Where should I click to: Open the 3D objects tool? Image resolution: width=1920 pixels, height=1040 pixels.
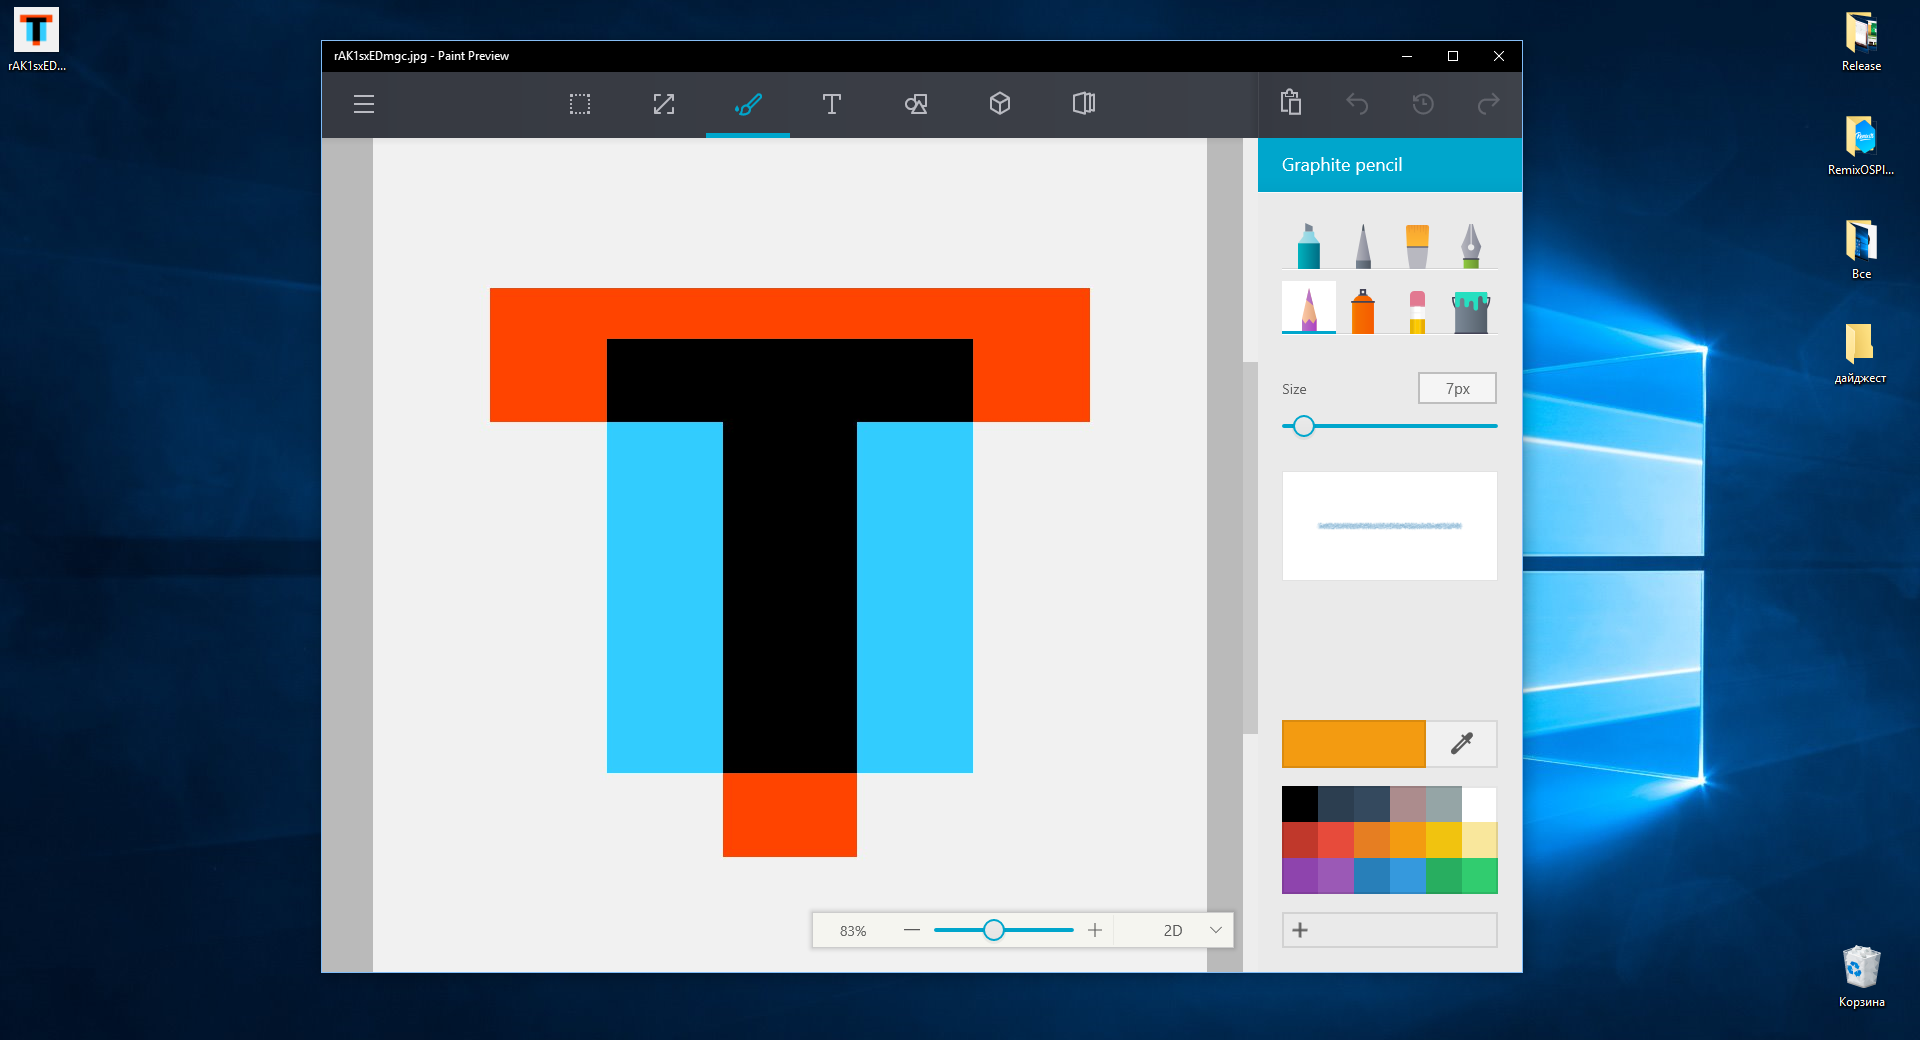[1000, 104]
